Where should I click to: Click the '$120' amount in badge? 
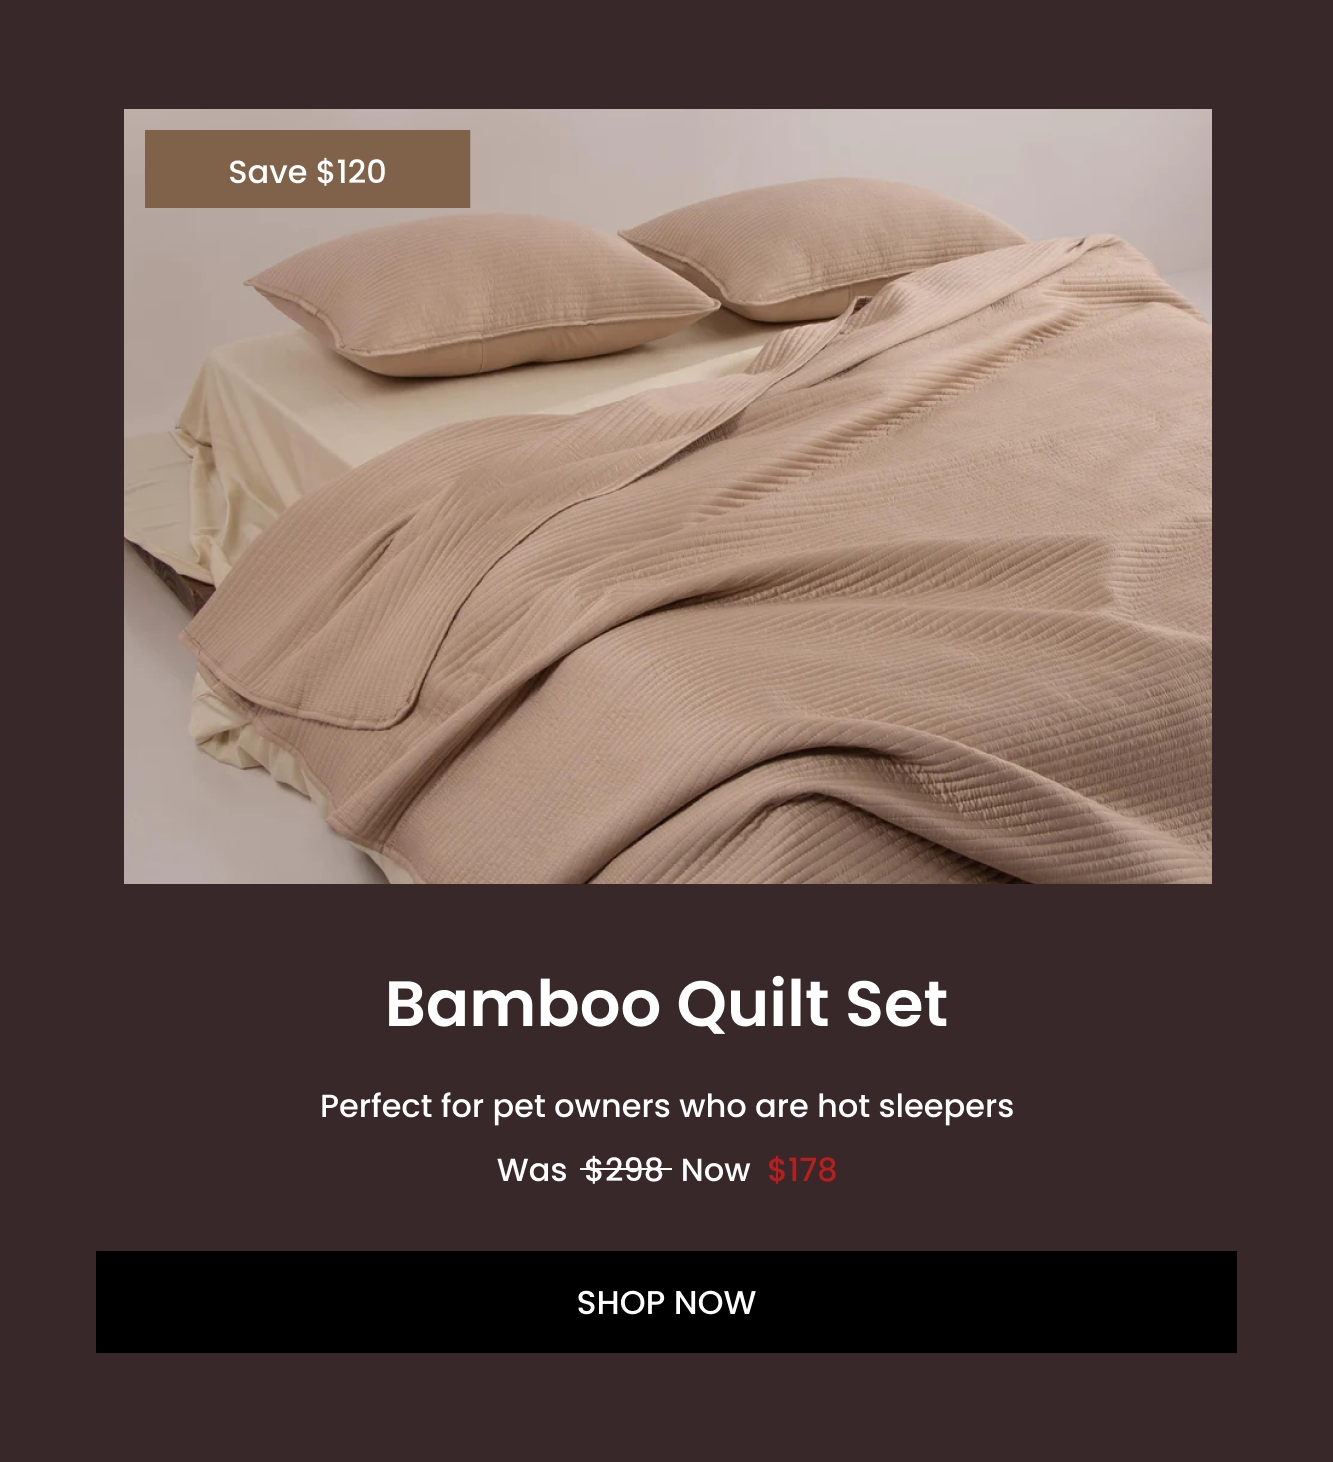351,172
